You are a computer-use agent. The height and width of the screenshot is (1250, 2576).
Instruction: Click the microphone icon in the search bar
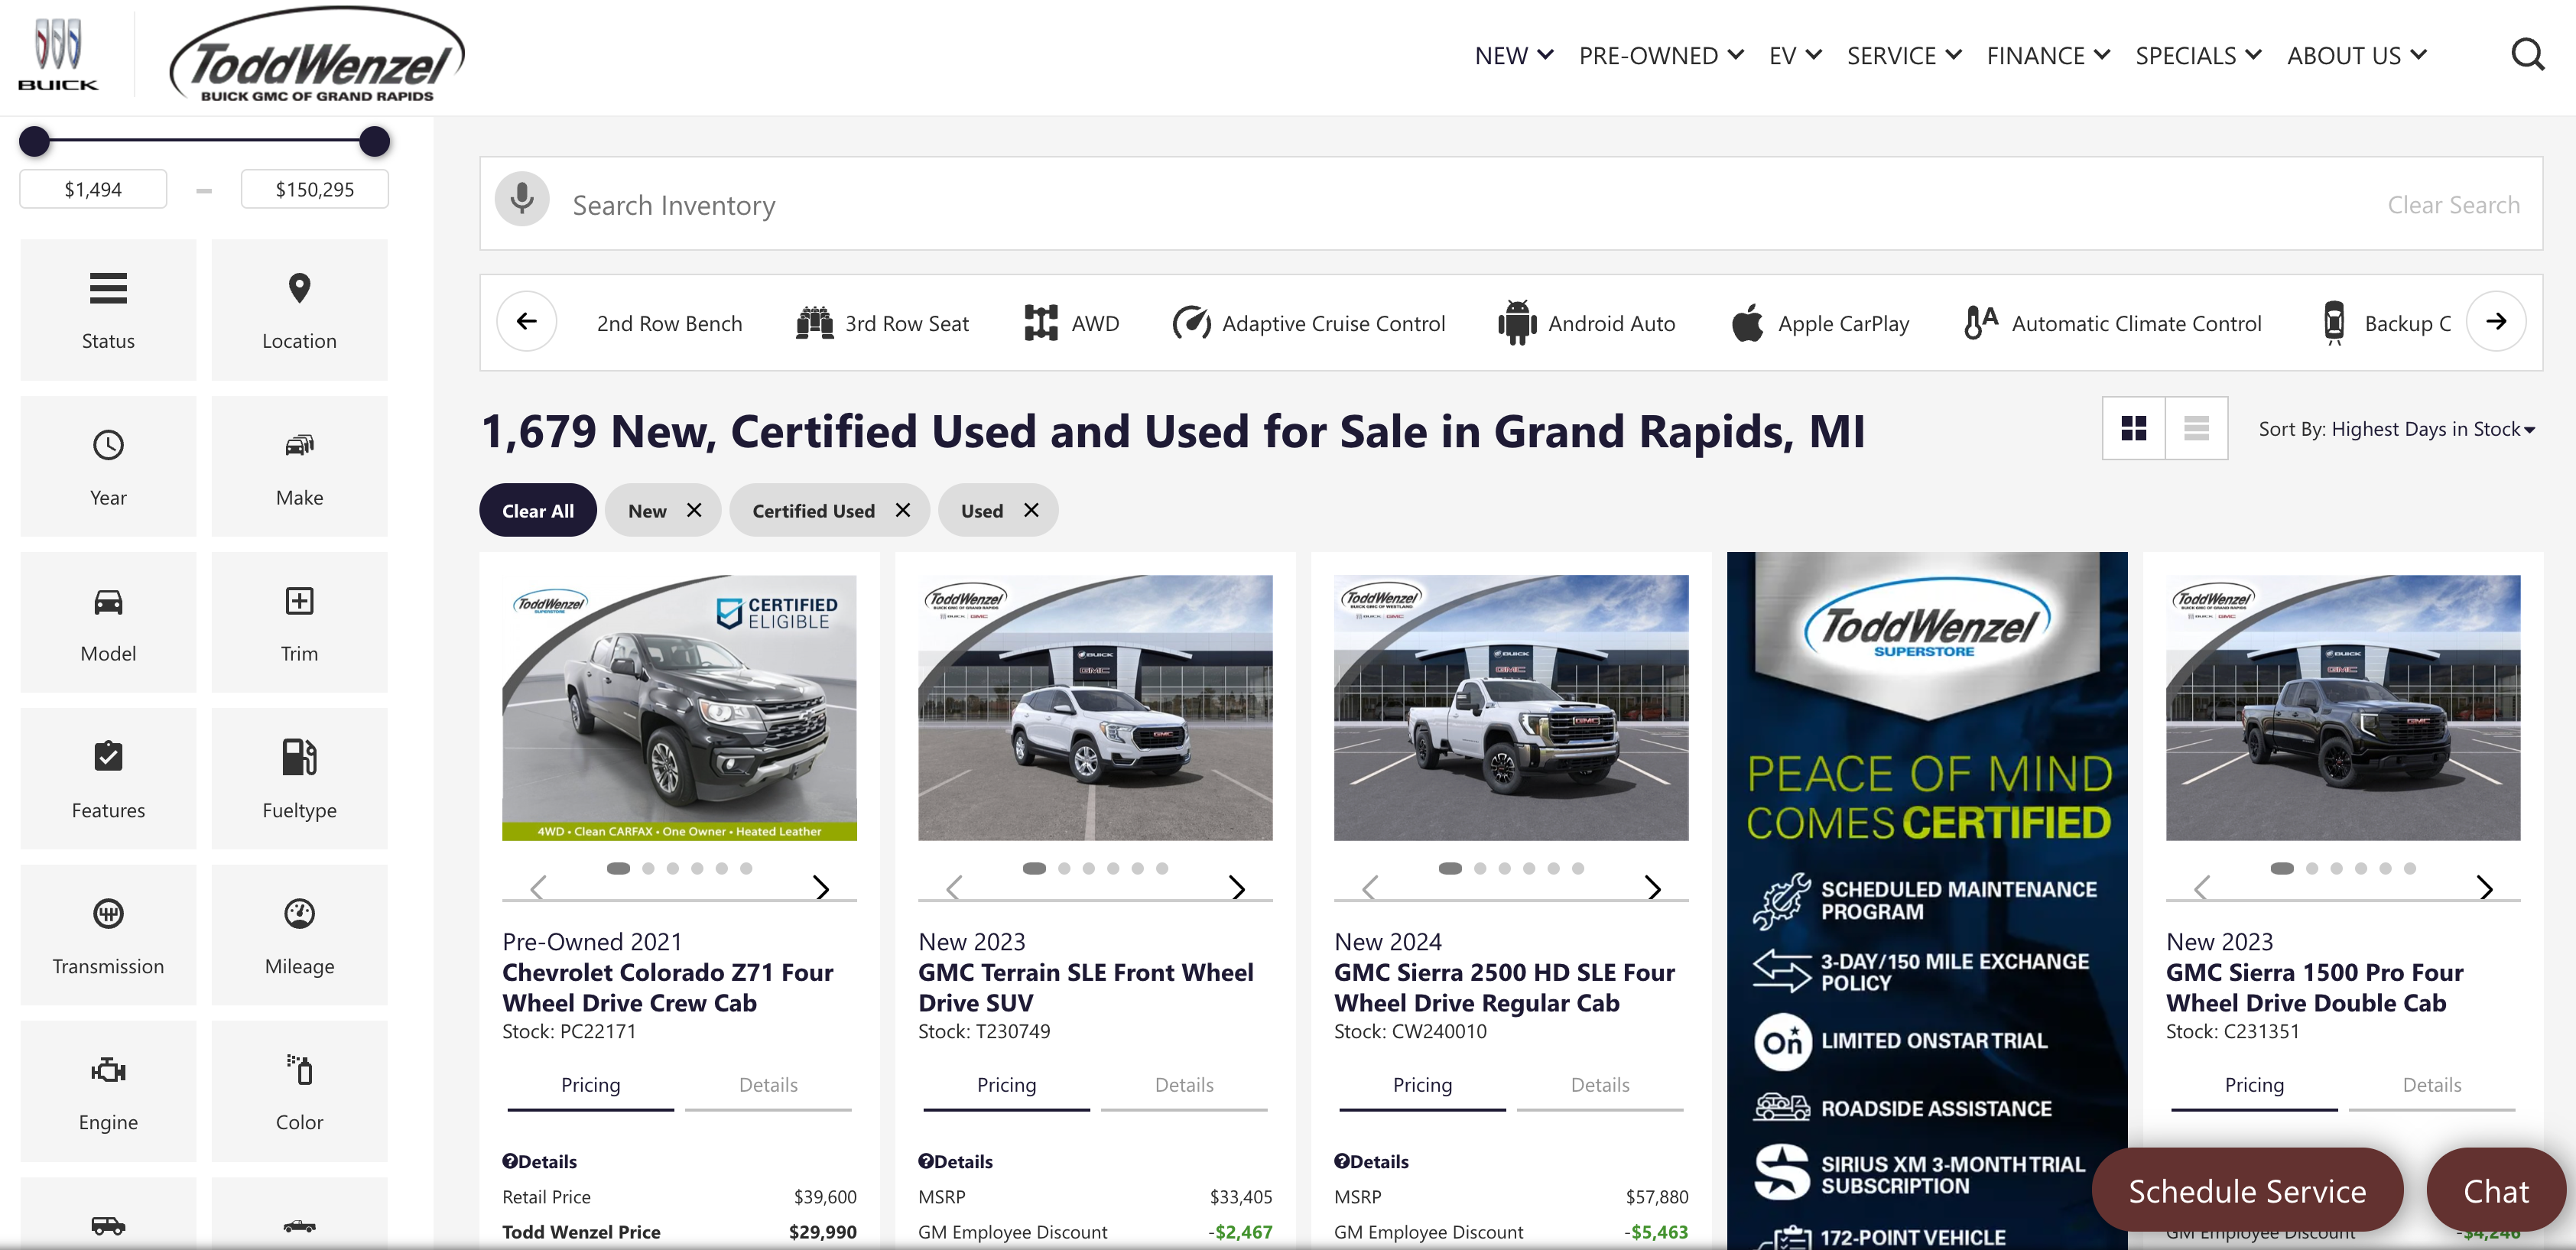(521, 199)
